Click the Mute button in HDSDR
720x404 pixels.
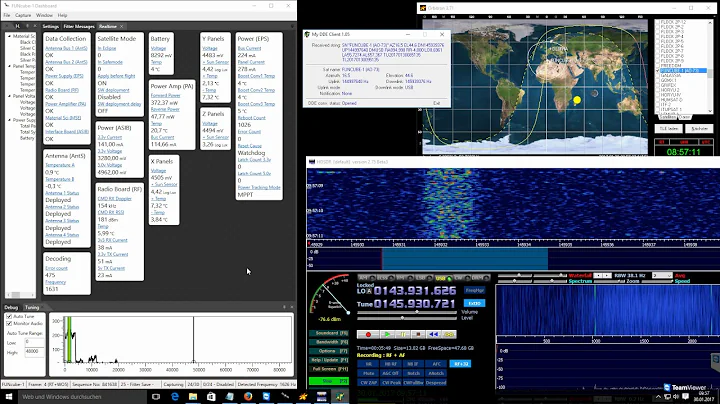tap(368, 373)
